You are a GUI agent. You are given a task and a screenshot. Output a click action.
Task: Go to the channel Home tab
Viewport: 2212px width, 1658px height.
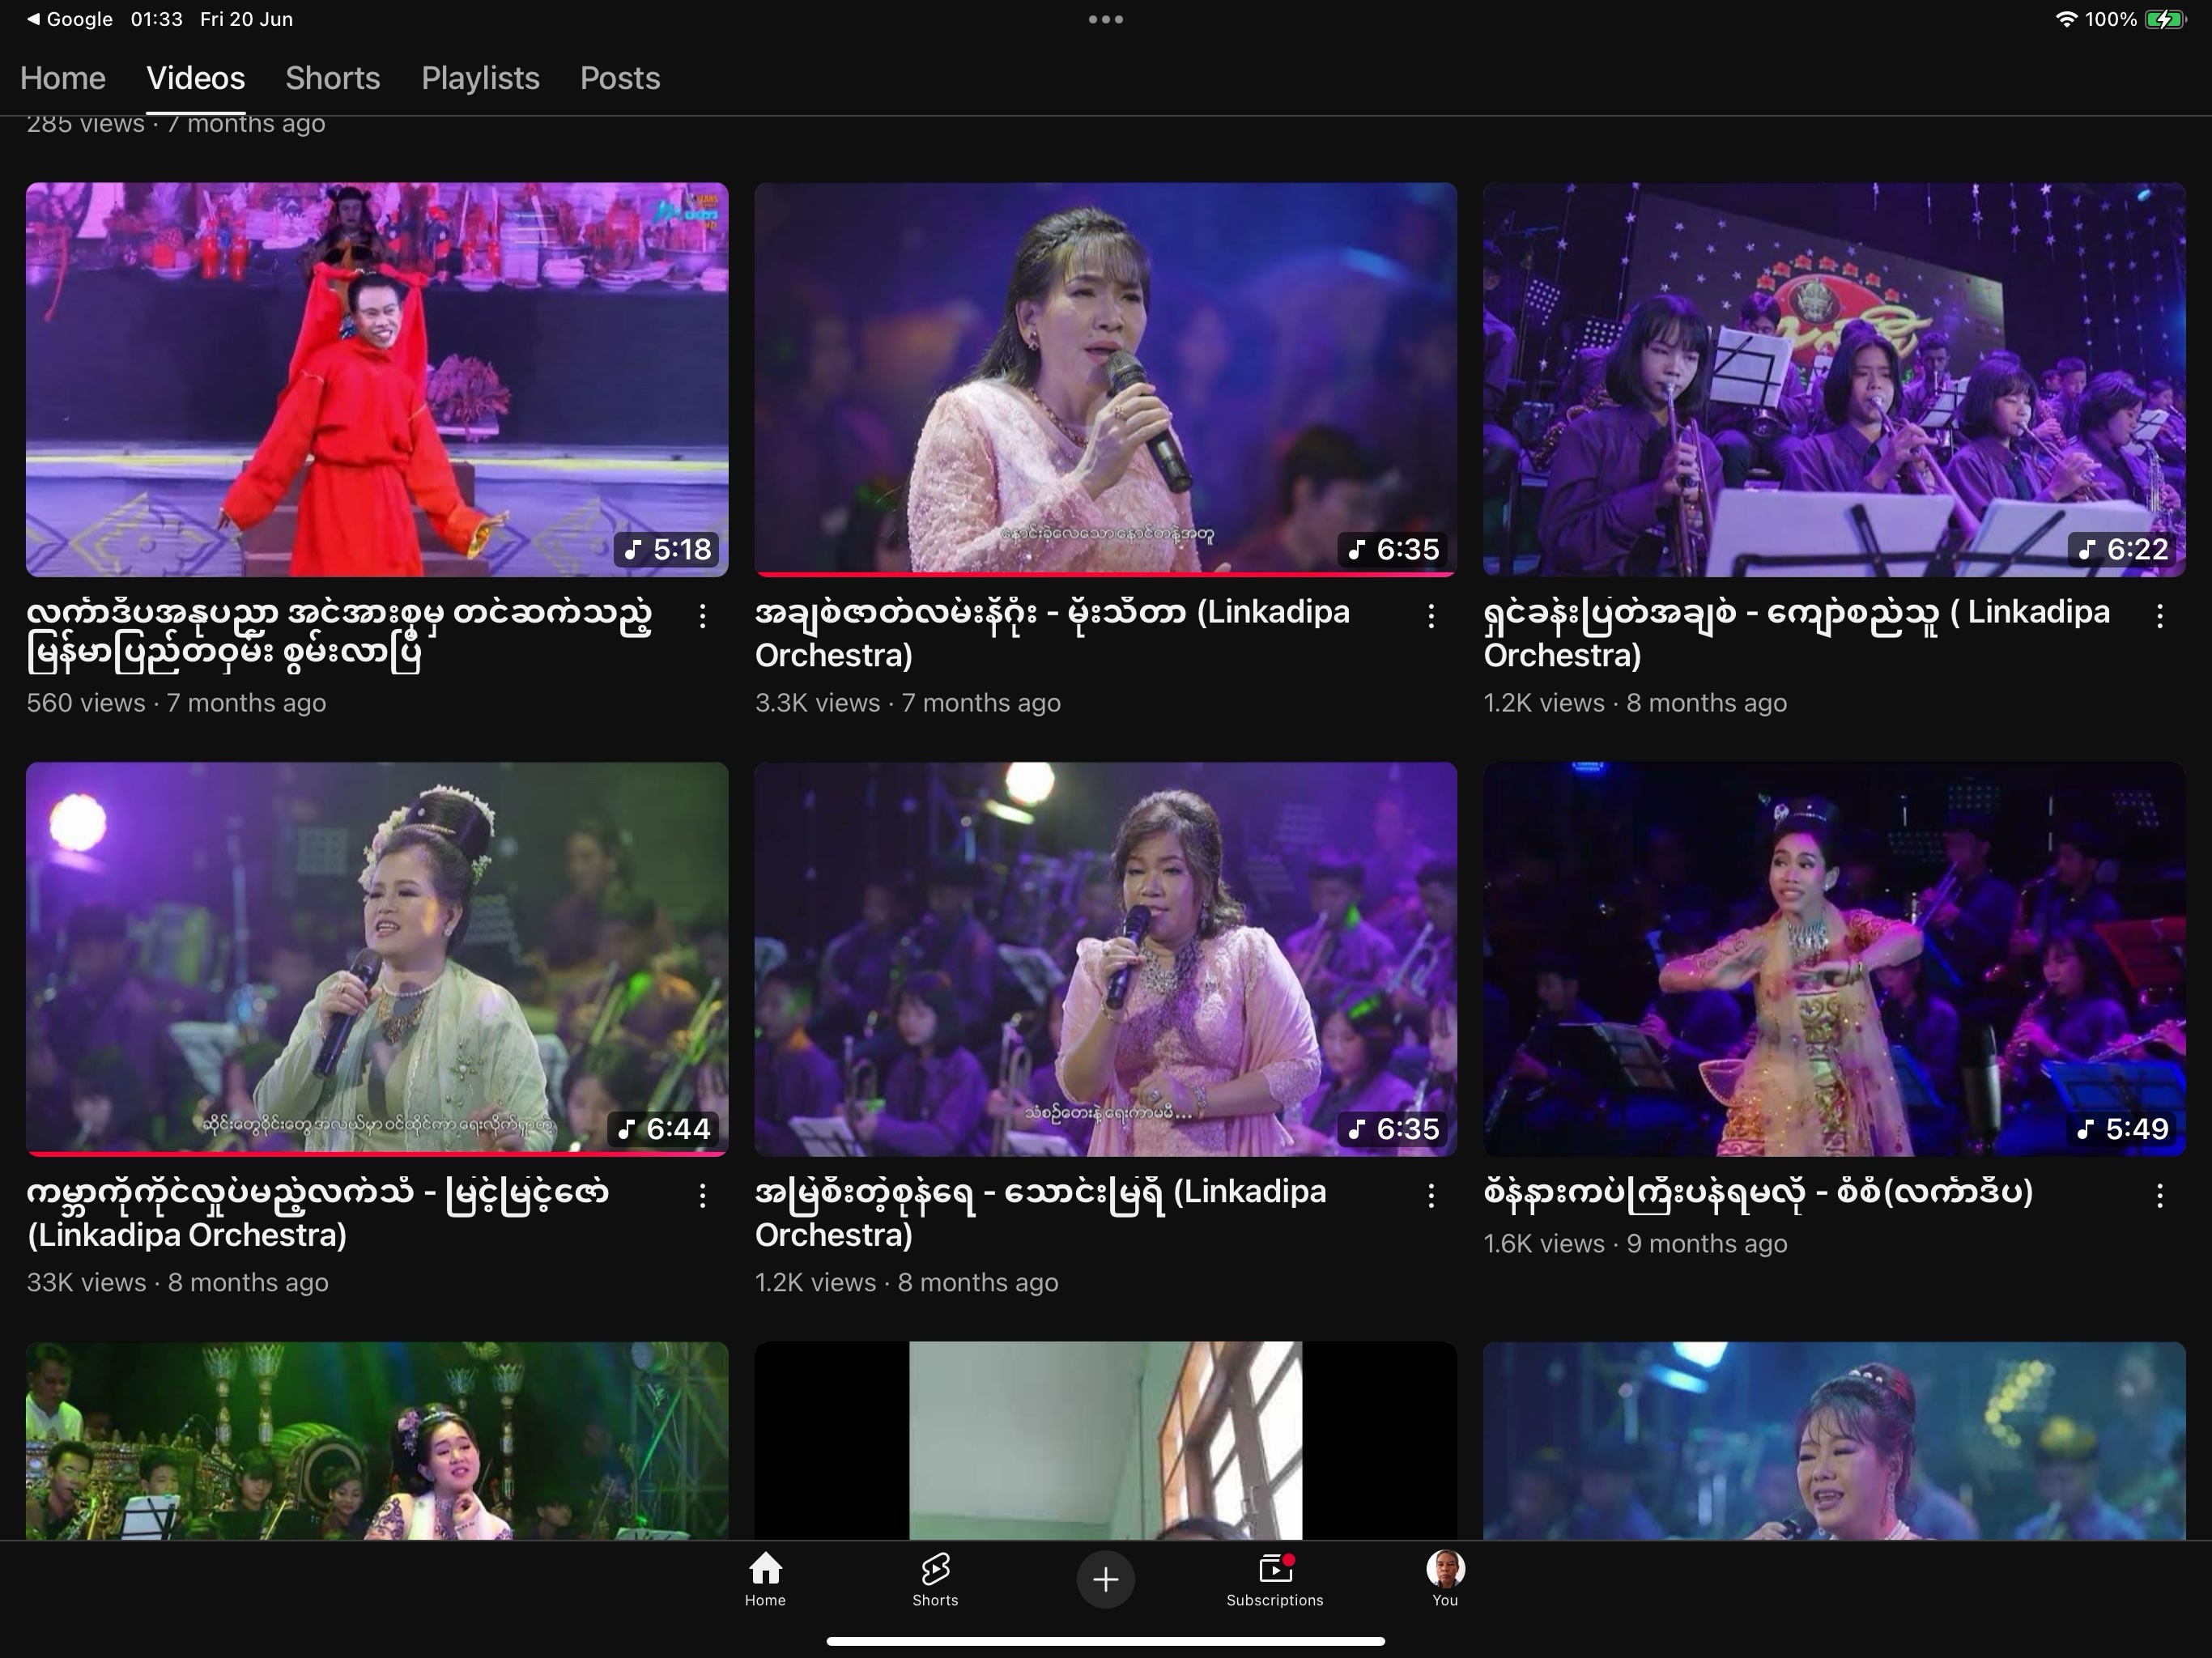[63, 78]
